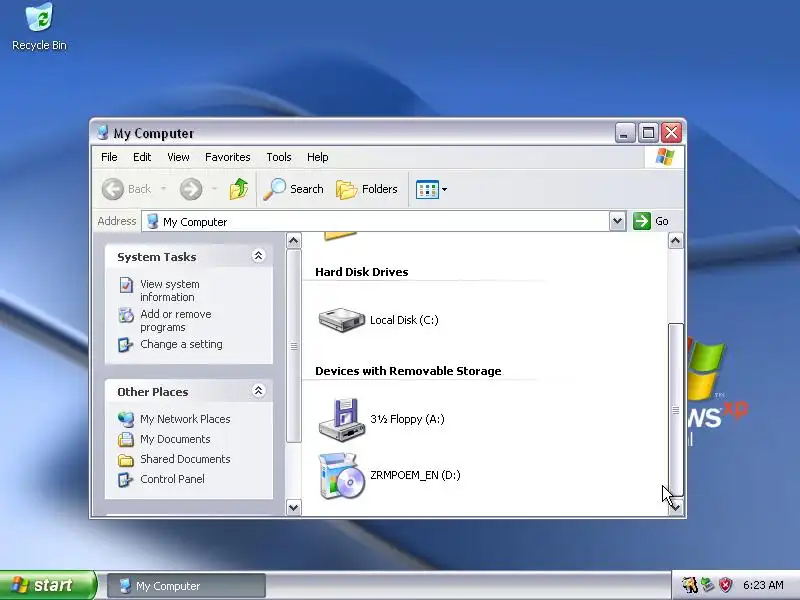Click the 3½ Floppy (A:) label
Viewport: 800px width, 600px height.
coord(407,419)
